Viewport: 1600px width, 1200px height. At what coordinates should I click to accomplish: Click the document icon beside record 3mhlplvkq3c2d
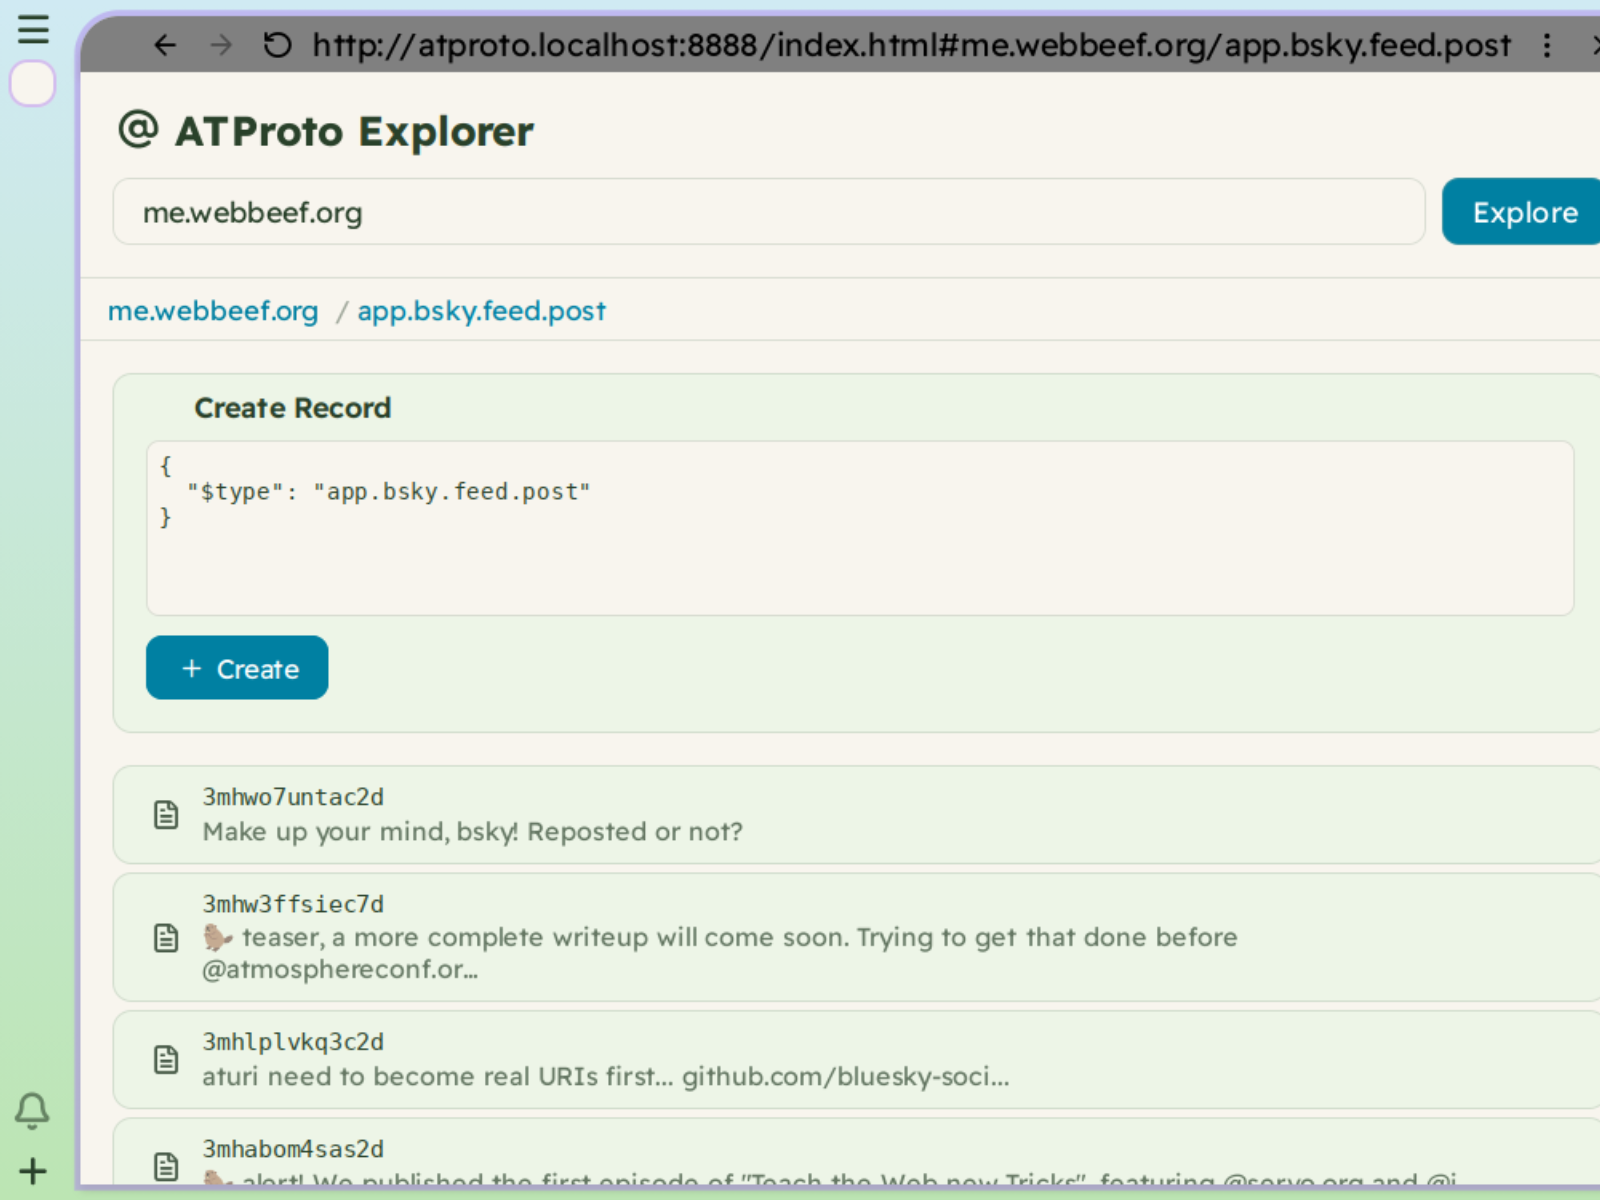coord(166,1058)
